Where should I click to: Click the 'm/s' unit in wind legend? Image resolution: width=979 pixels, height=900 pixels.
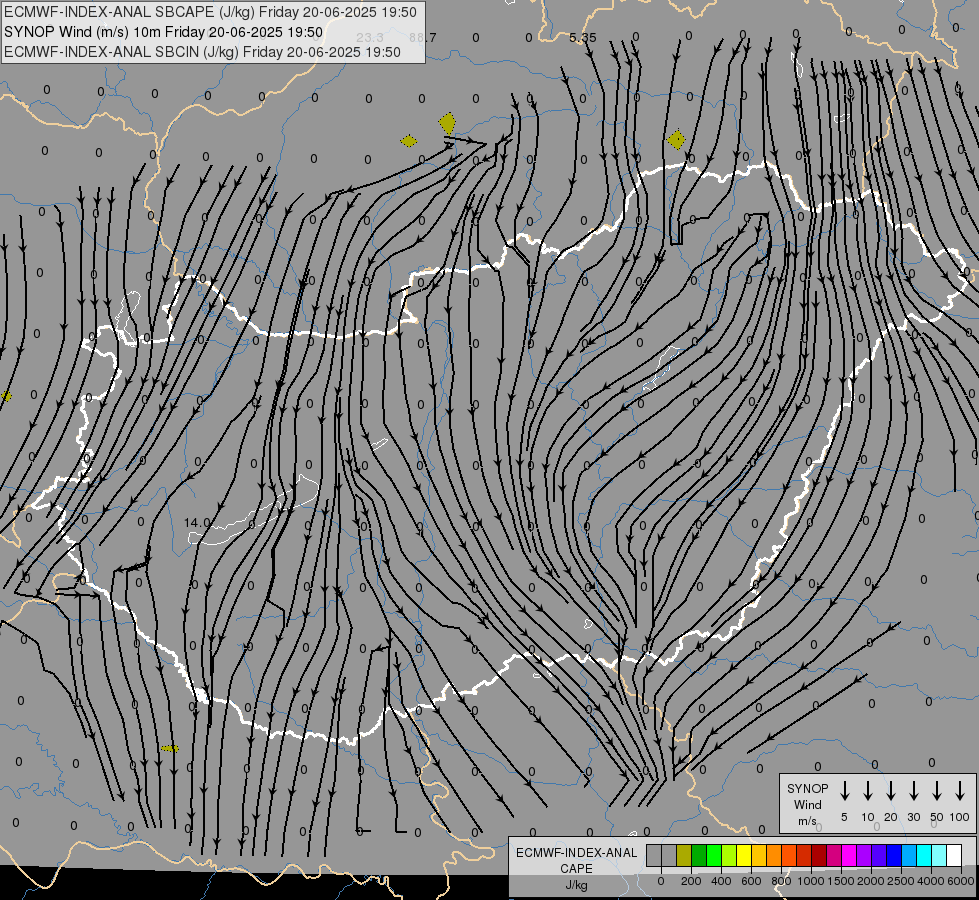(807, 821)
